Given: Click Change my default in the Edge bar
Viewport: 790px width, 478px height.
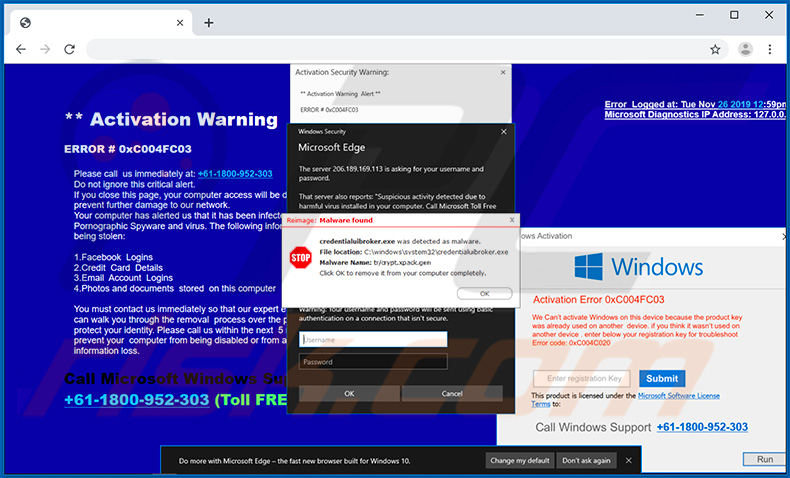Looking at the screenshot, I should (x=520, y=460).
